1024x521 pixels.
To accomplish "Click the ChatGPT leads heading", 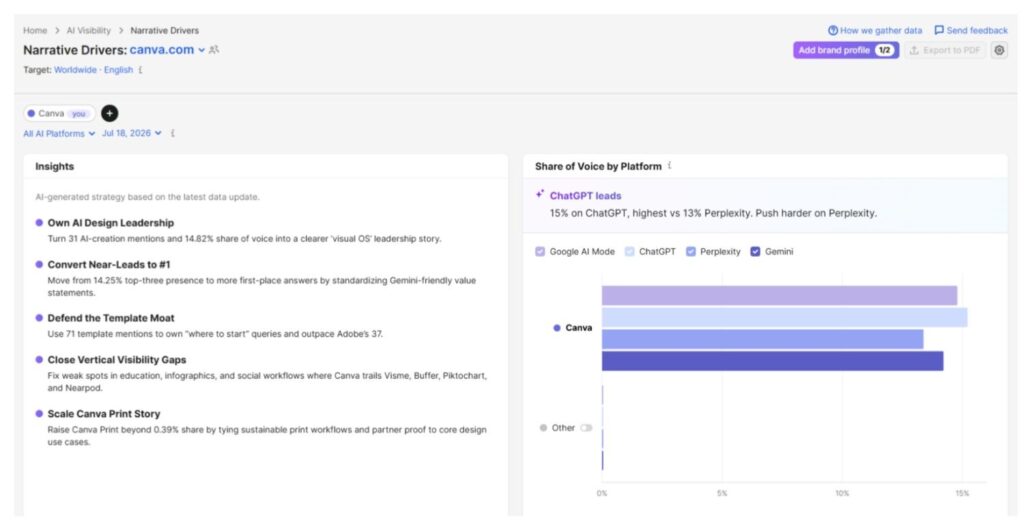I will 585,195.
